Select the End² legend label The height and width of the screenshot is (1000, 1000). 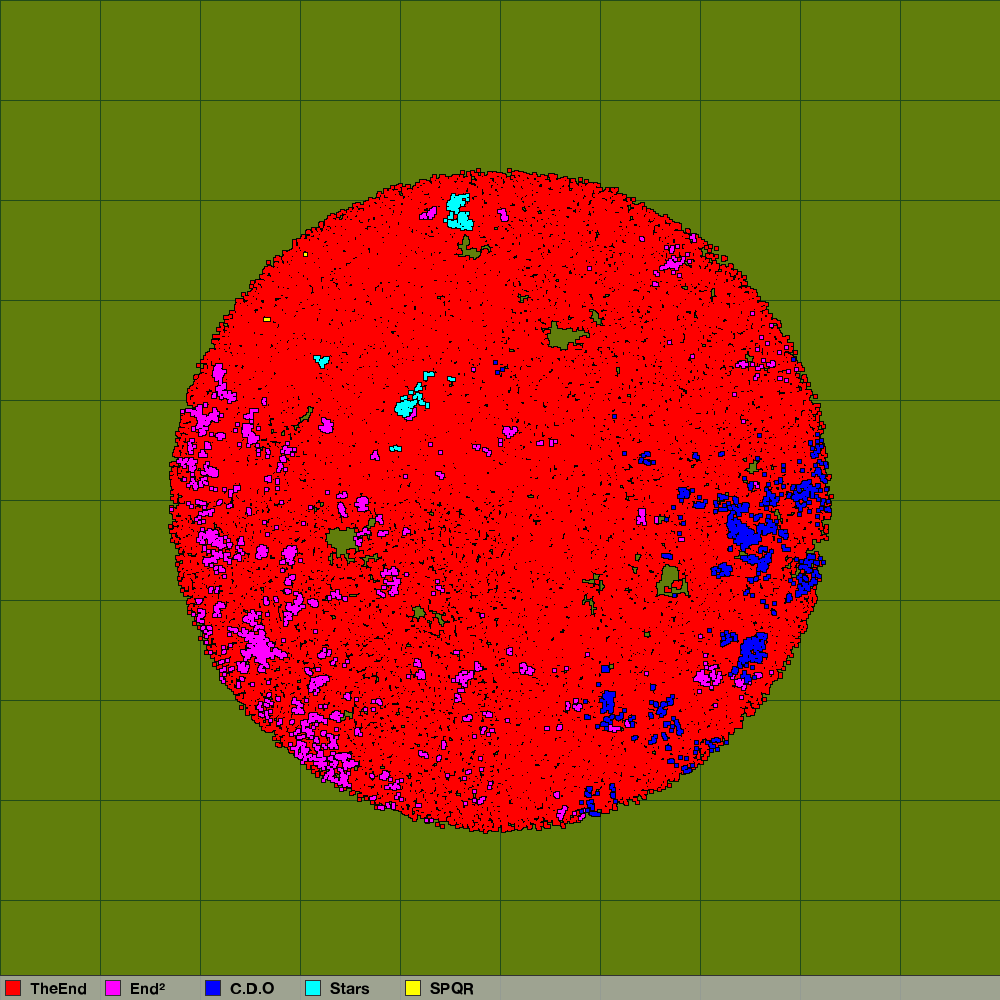click(x=147, y=988)
